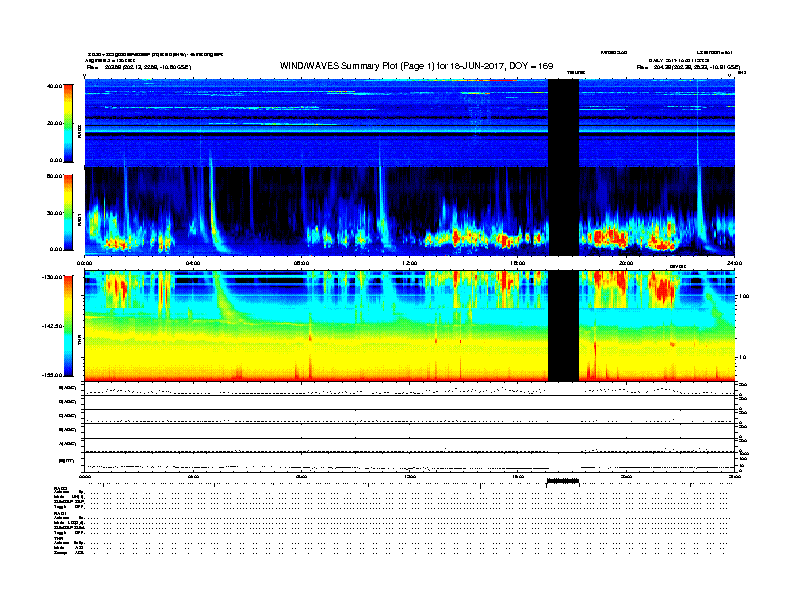Click the 16:00 tick label under RAD1 spectrogram
Screen dimensions: 792x612
518,263
